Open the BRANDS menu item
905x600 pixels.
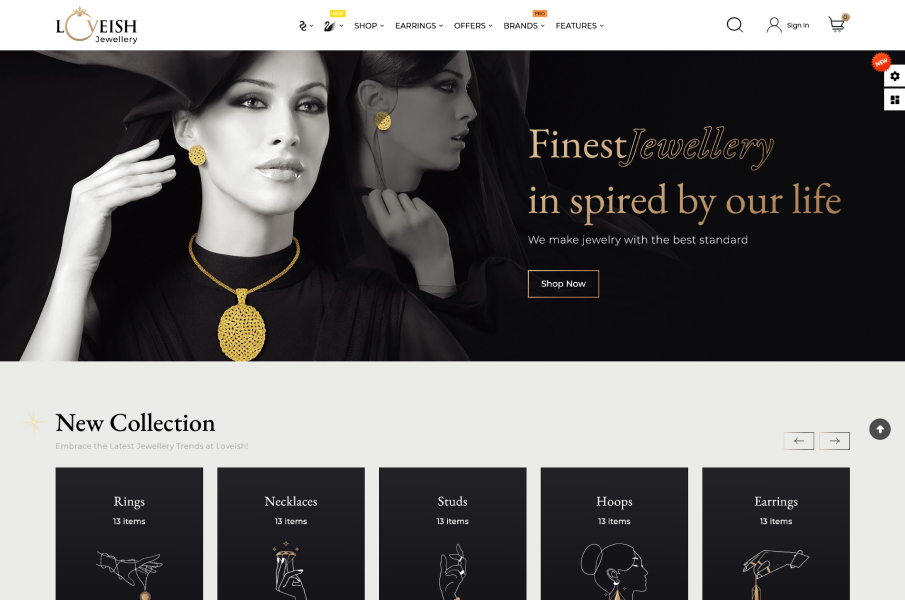[524, 26]
